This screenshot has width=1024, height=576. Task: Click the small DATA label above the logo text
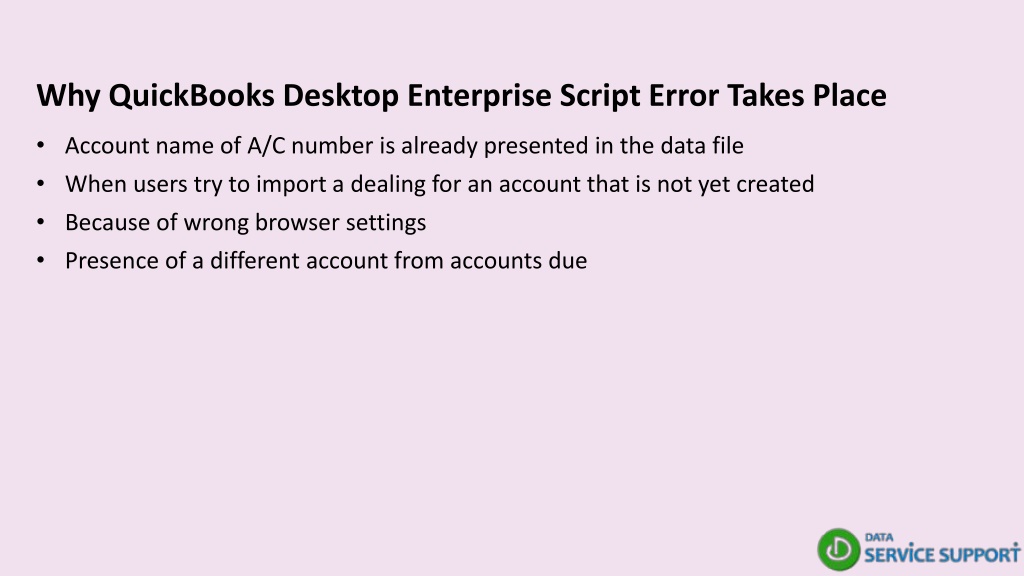click(879, 537)
